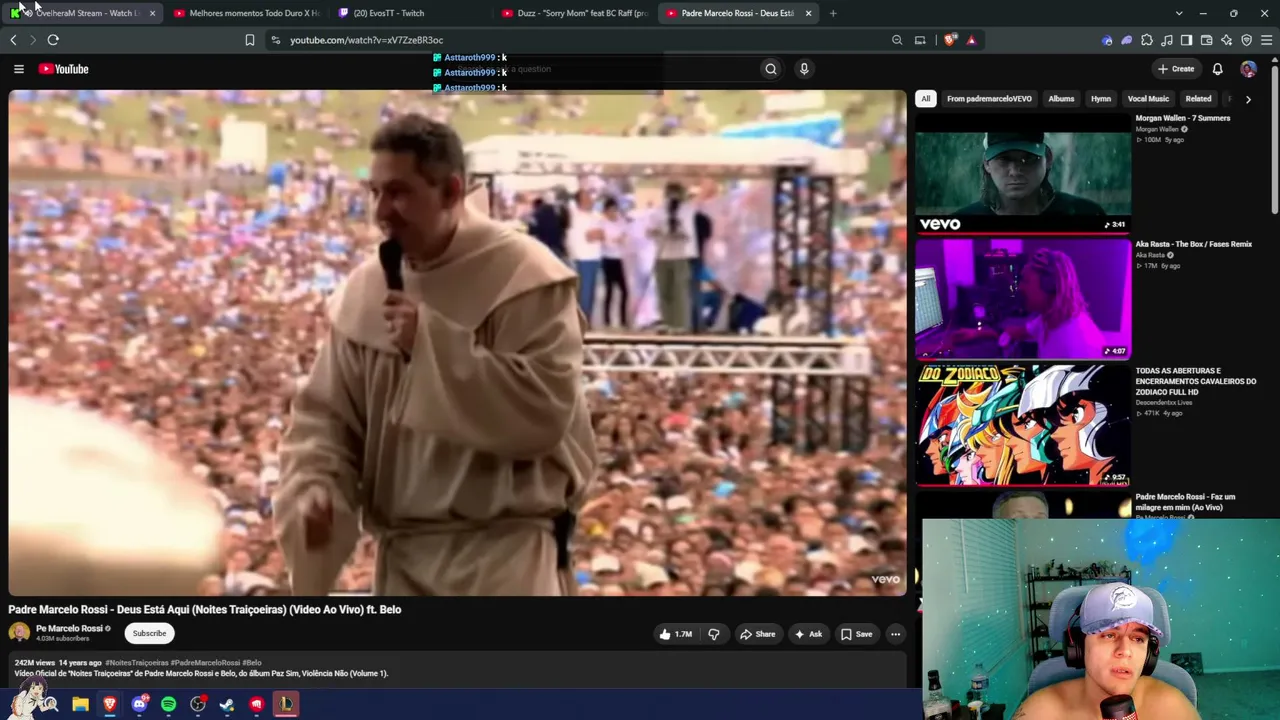Go back using the browser back arrow
This screenshot has width=1280, height=720.
(13, 40)
